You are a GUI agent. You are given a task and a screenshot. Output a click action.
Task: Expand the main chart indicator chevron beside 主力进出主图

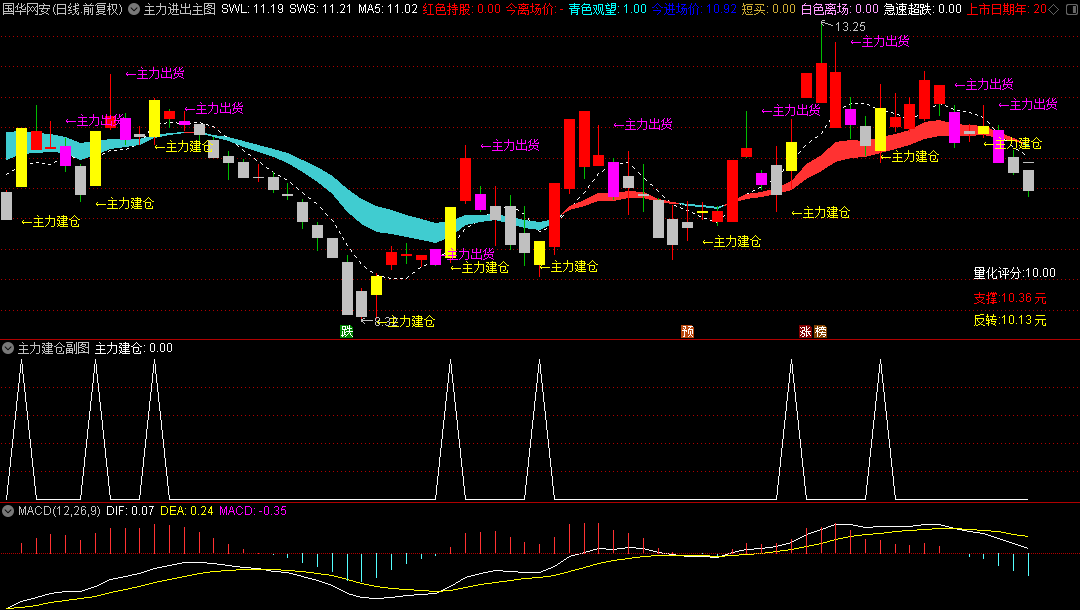(134, 10)
